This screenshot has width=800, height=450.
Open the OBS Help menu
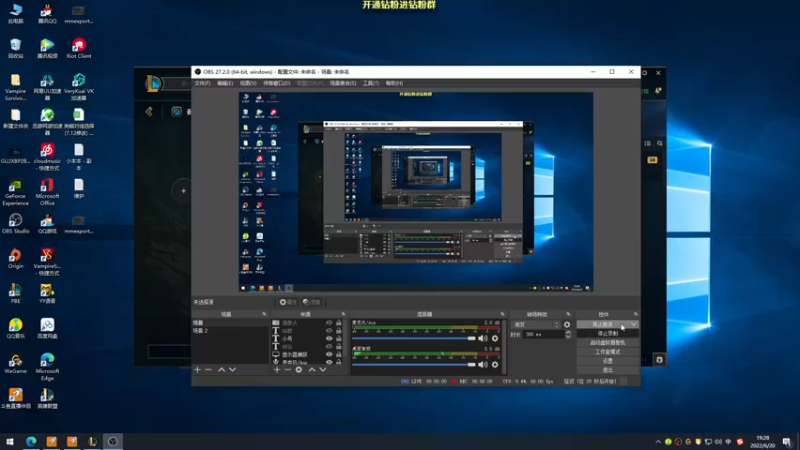click(x=394, y=83)
